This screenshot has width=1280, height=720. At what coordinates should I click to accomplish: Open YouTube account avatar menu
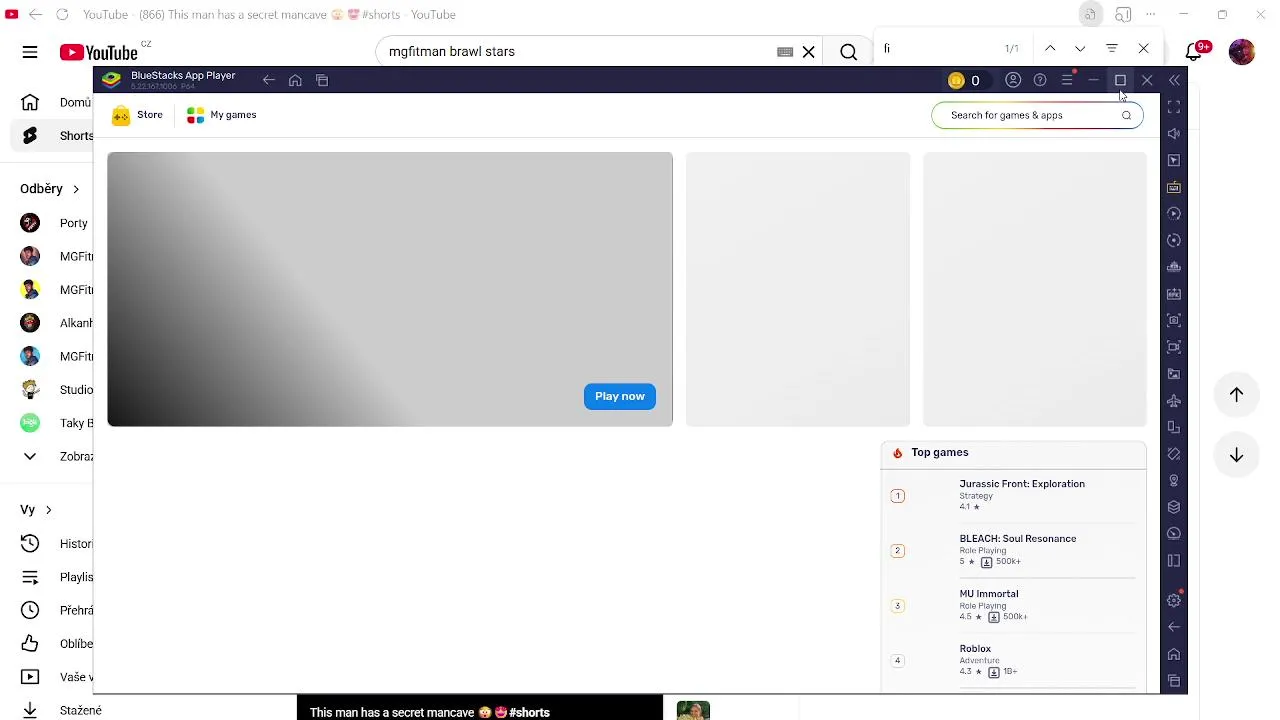[1242, 52]
